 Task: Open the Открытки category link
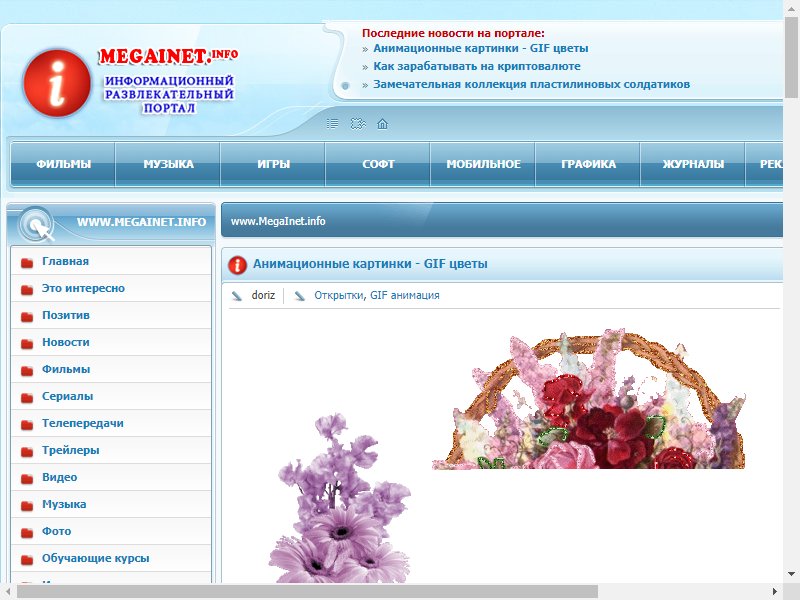click(338, 295)
